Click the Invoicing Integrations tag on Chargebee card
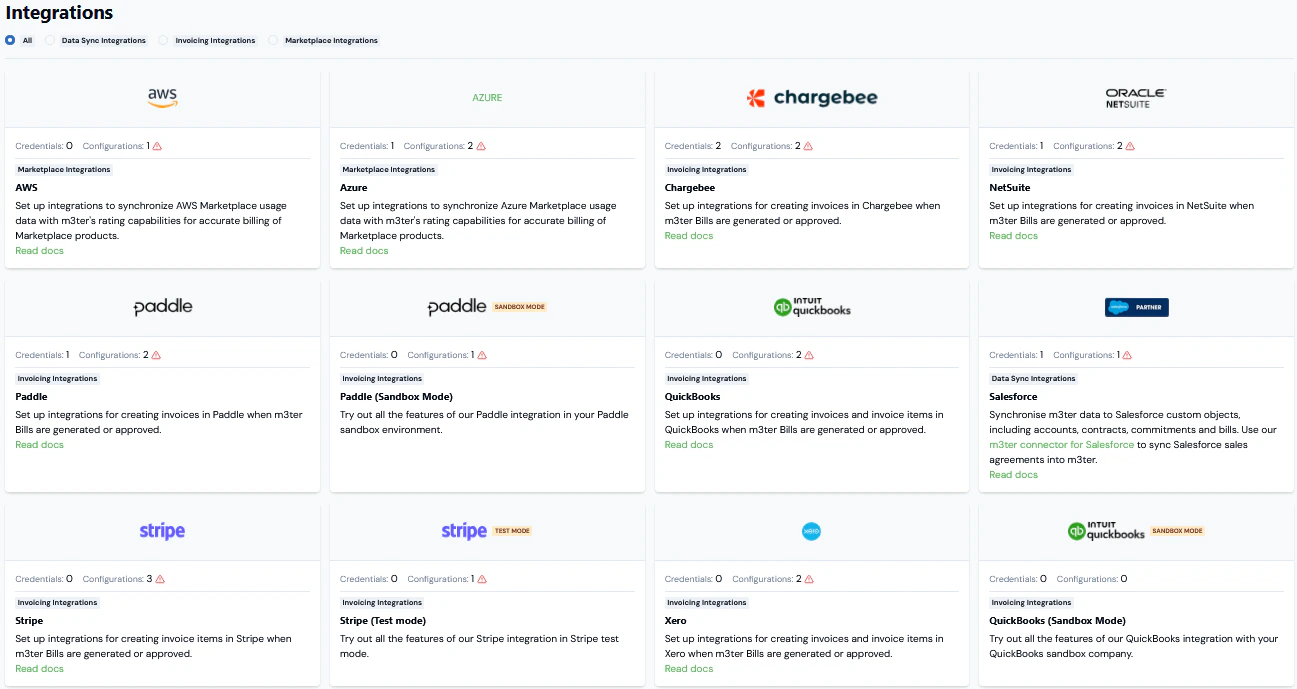 707,170
